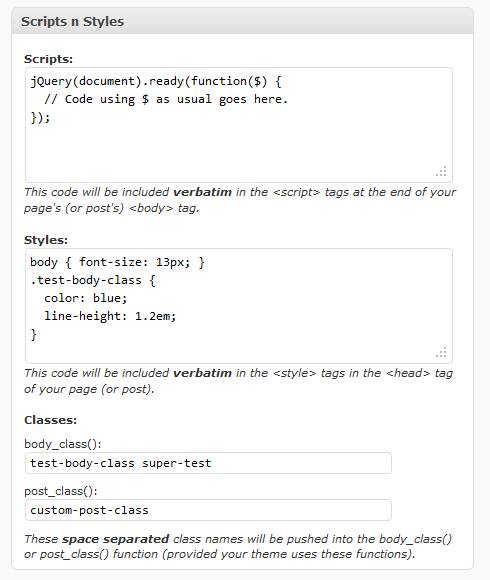Click the resize grip of Scripts textarea
The image size is (490, 580).
pos(442,171)
